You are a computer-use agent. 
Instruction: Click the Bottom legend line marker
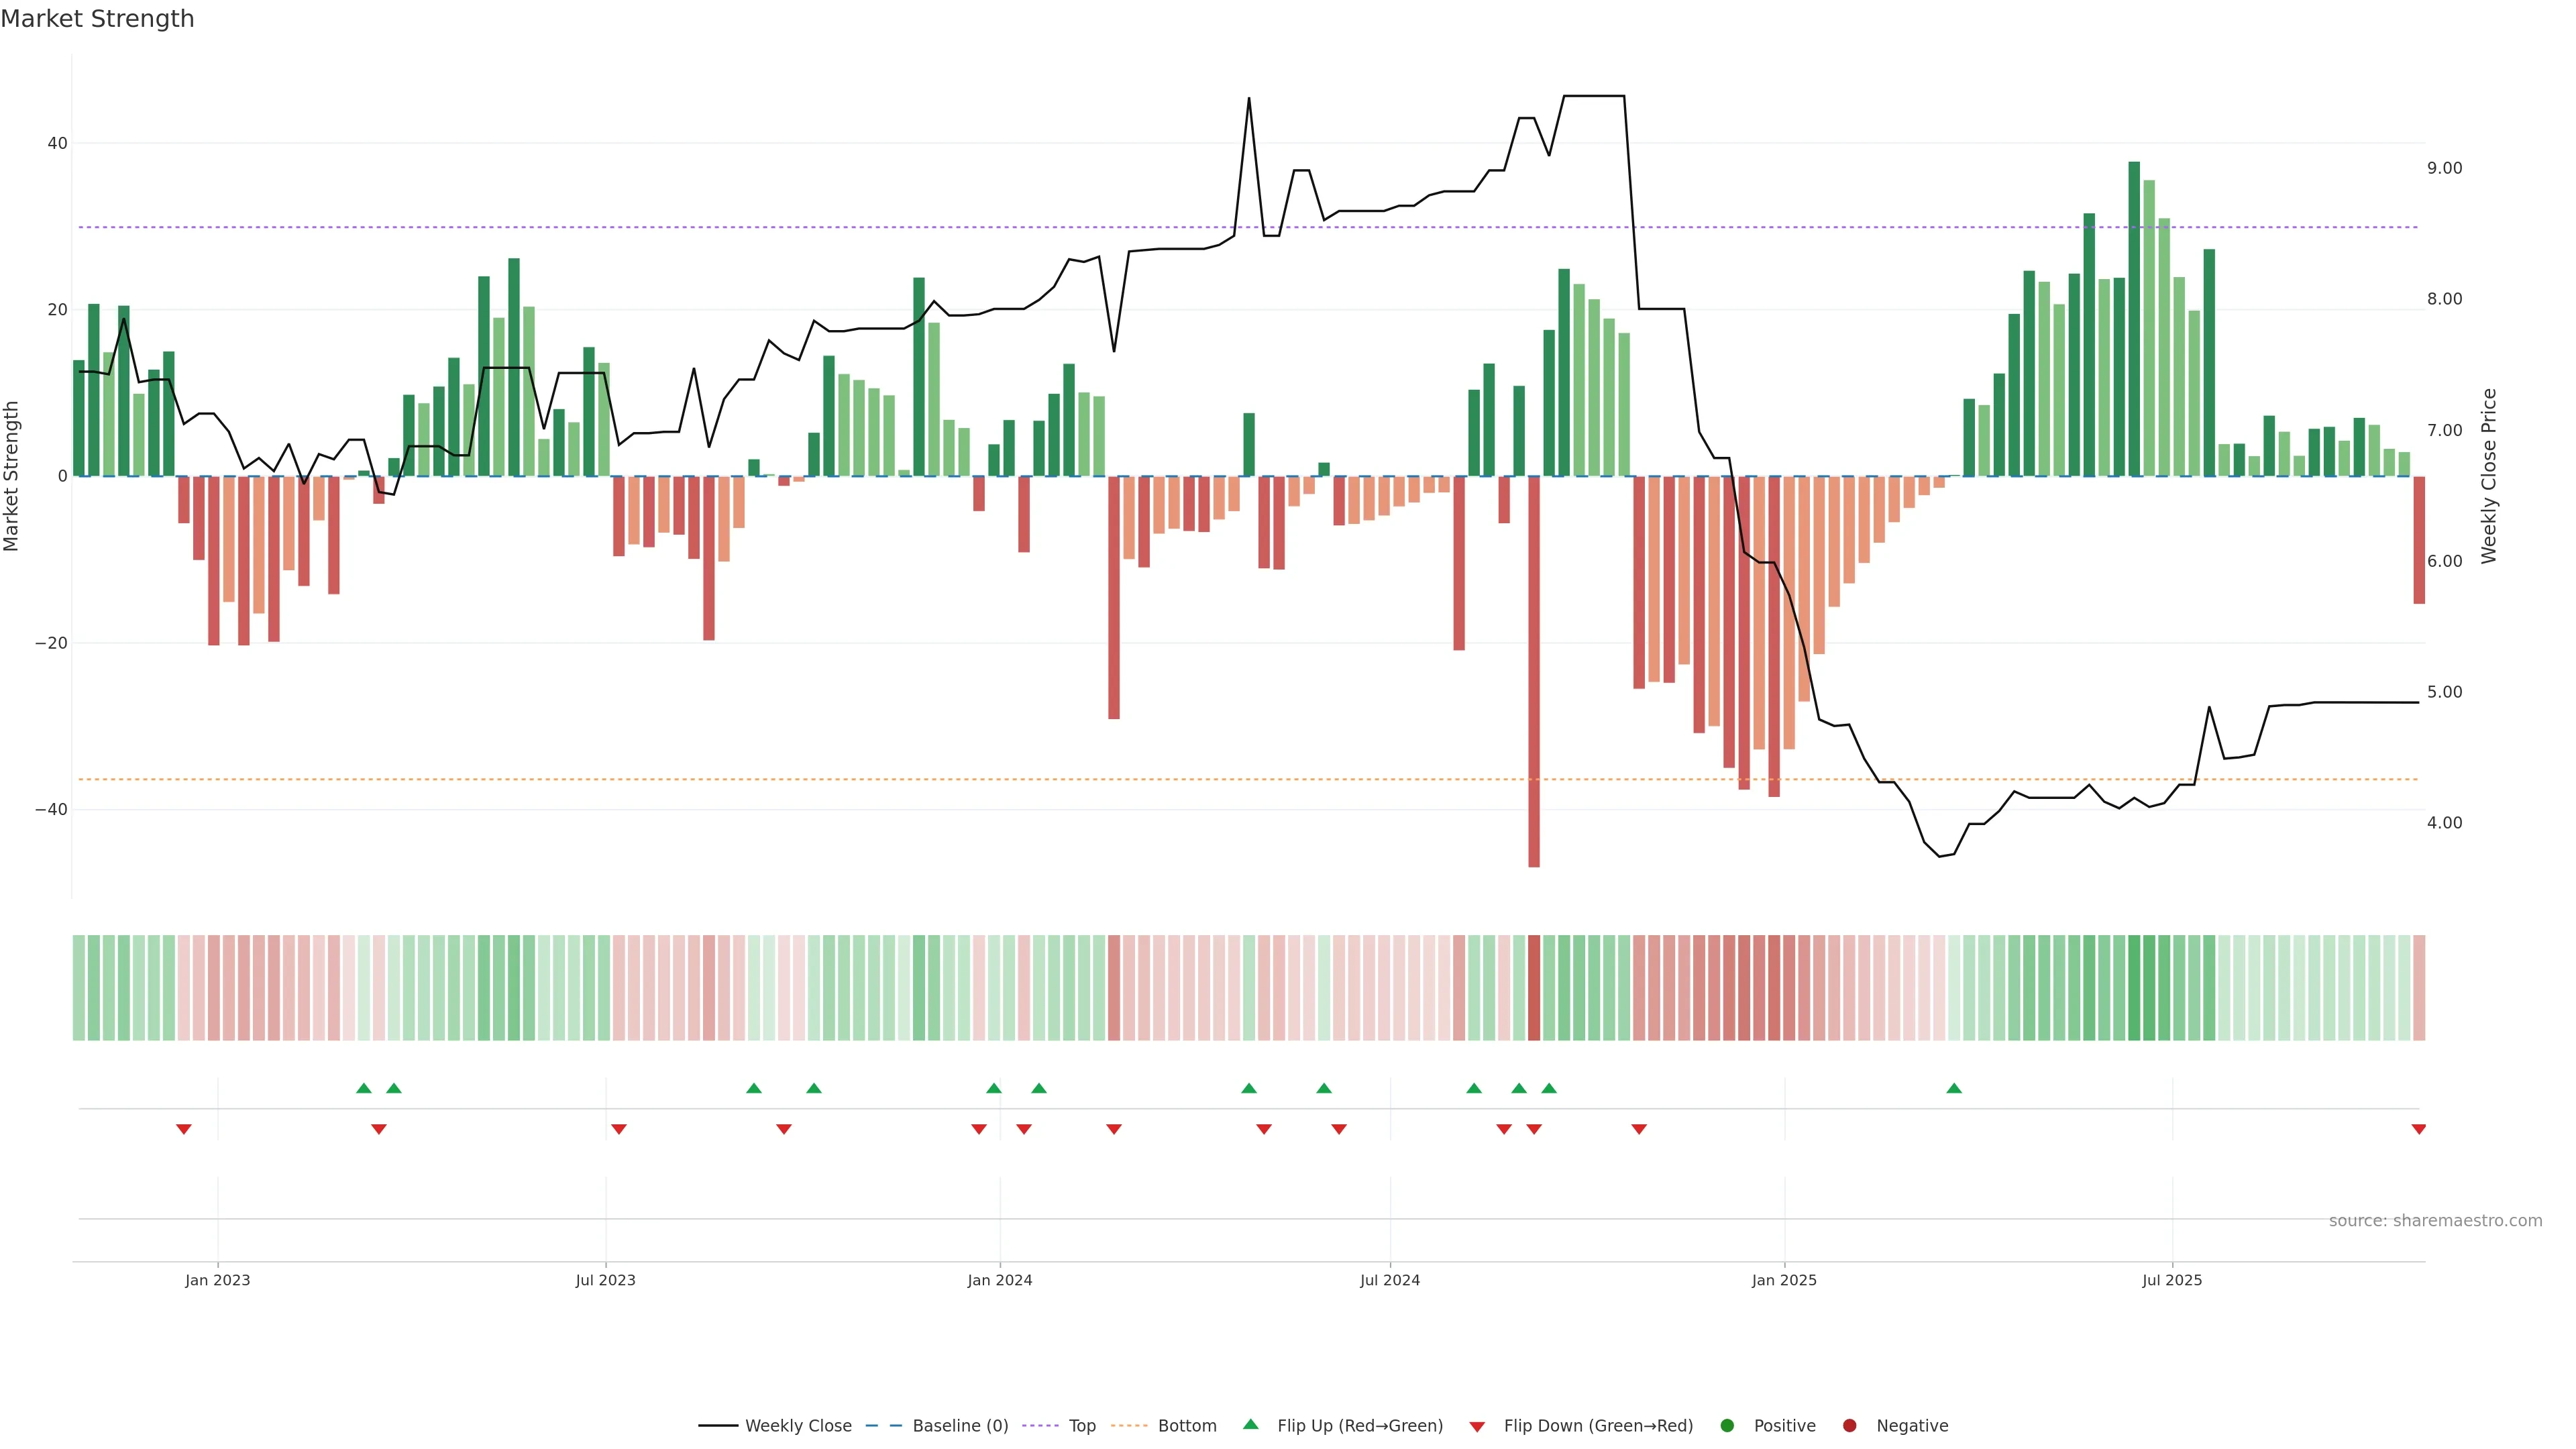(1129, 1426)
